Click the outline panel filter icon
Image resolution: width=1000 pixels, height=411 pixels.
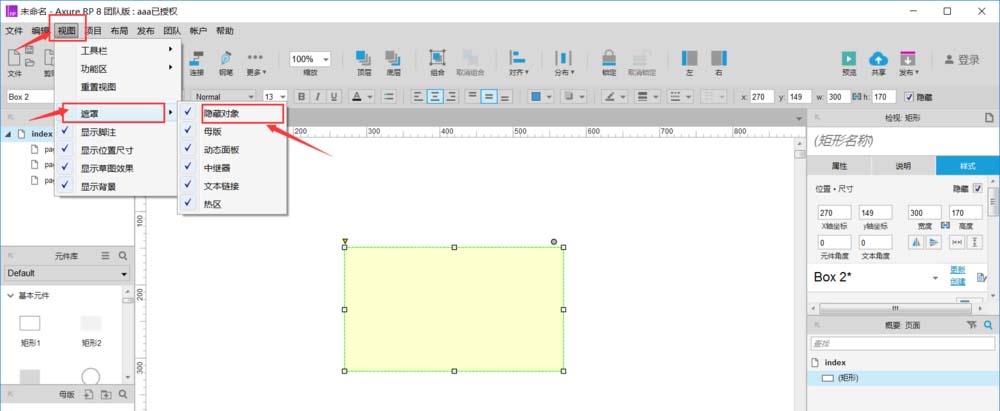click(971, 325)
